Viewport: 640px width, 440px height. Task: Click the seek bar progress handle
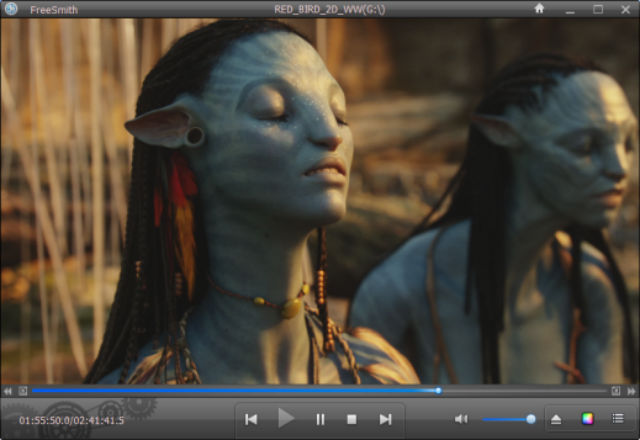tap(438, 391)
